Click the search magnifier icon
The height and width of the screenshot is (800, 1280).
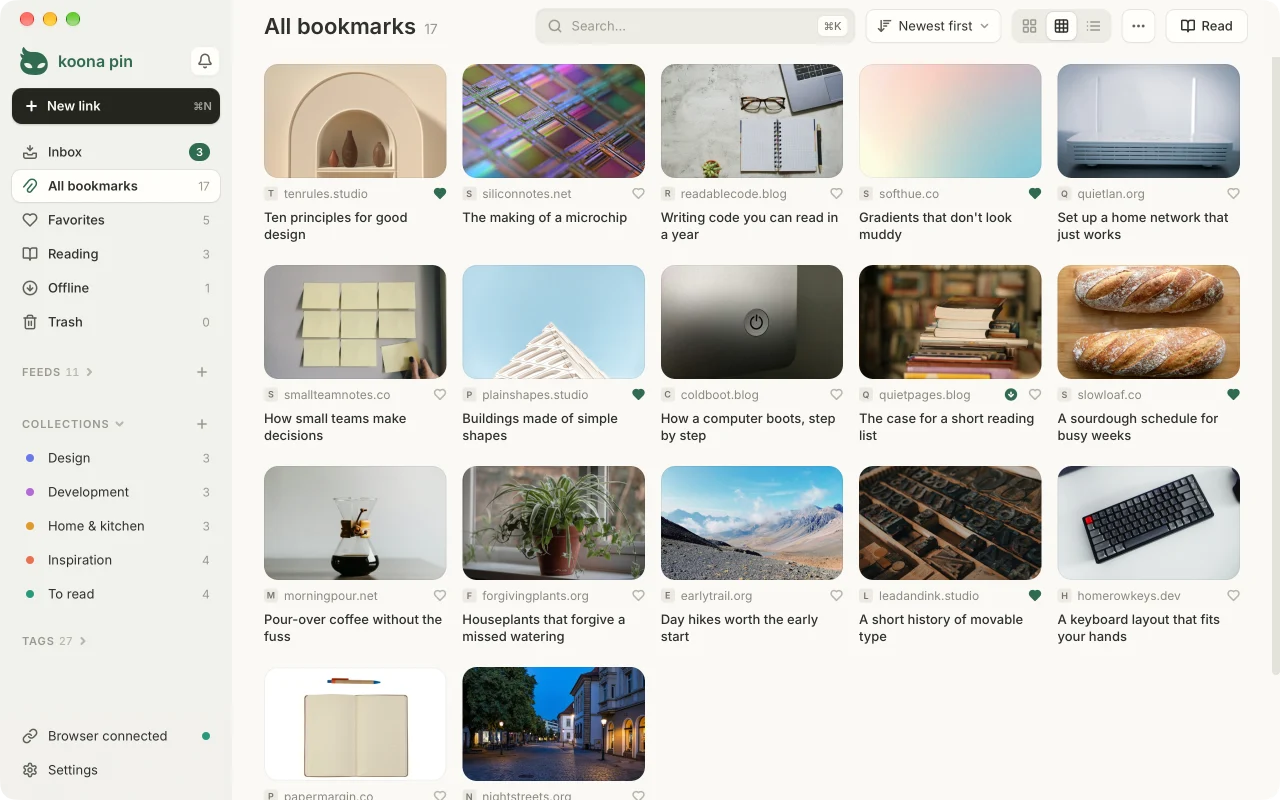pyautogui.click(x=554, y=26)
